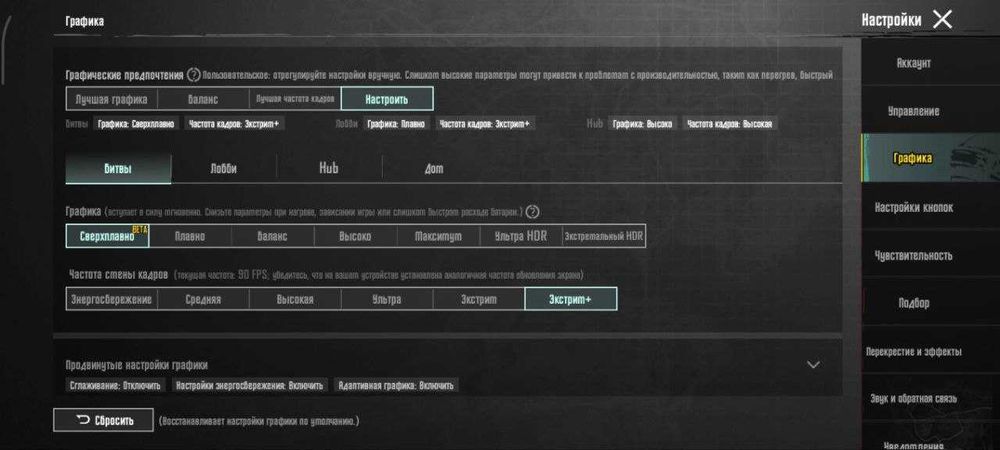
Task: Choose Баланс graphics quality option
Action: point(272,236)
